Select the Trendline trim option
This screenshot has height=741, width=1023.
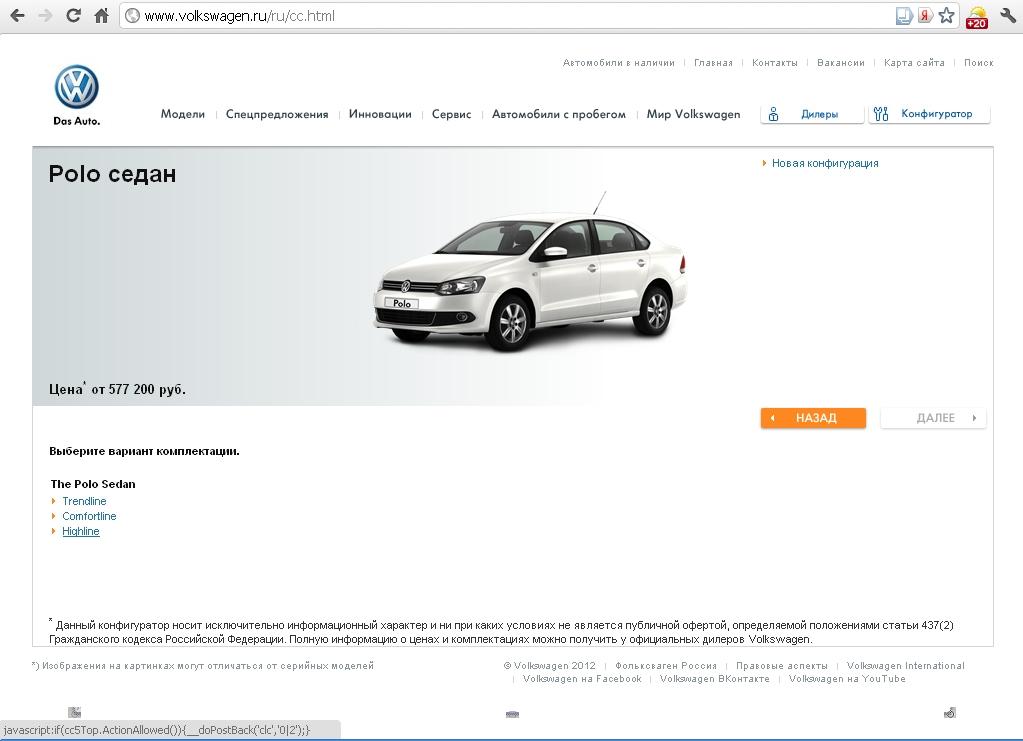click(x=84, y=501)
